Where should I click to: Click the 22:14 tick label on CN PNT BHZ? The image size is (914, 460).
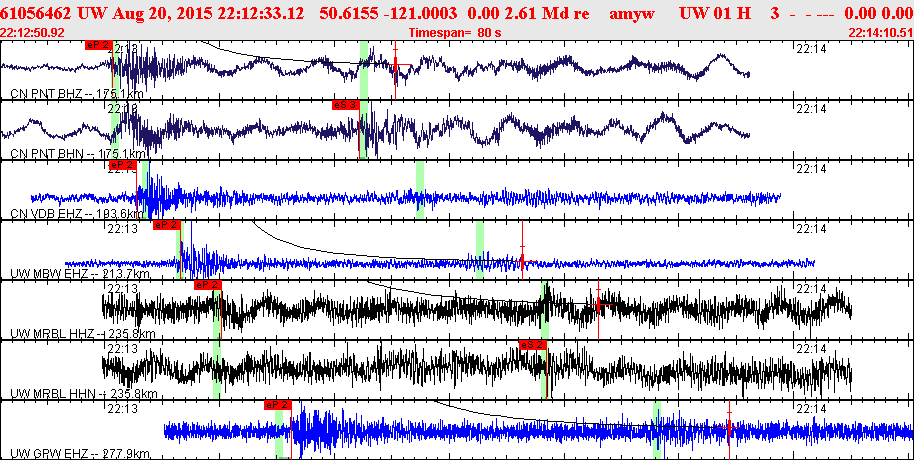tap(811, 50)
